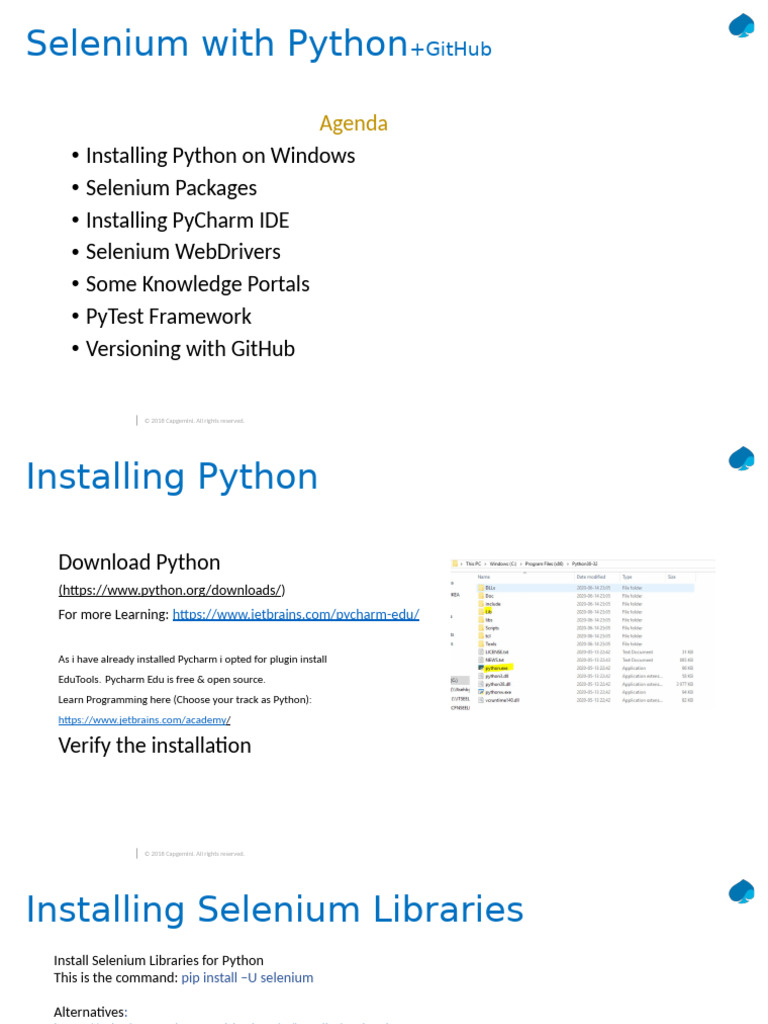Select 'Some Knowledge Portals' bullet
The width and height of the screenshot is (768, 1024).
pos(198,284)
